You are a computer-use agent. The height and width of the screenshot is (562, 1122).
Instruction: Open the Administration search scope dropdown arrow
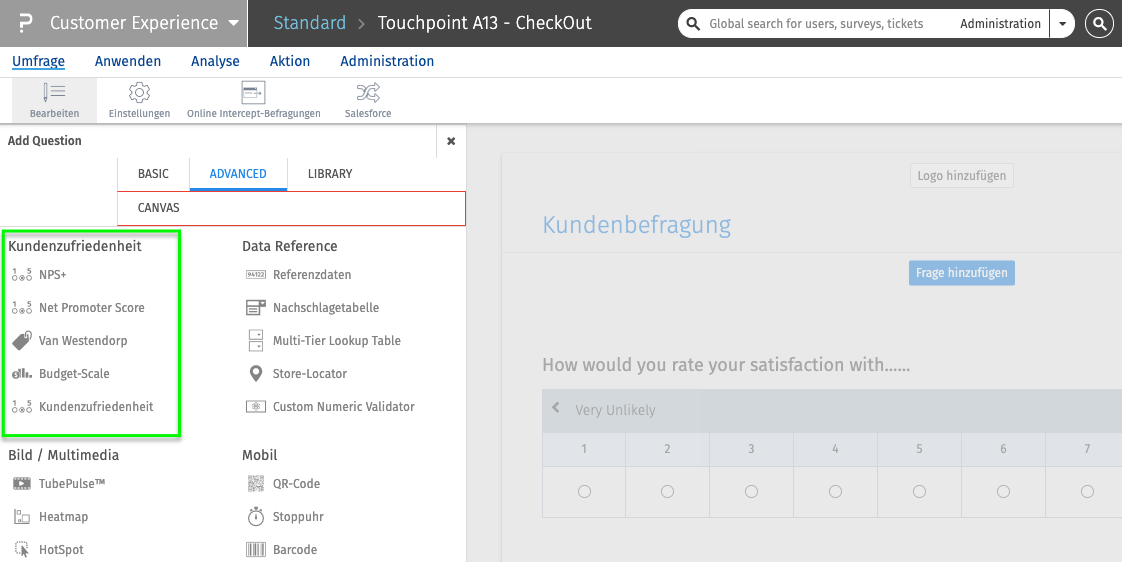pyautogui.click(x=1062, y=24)
